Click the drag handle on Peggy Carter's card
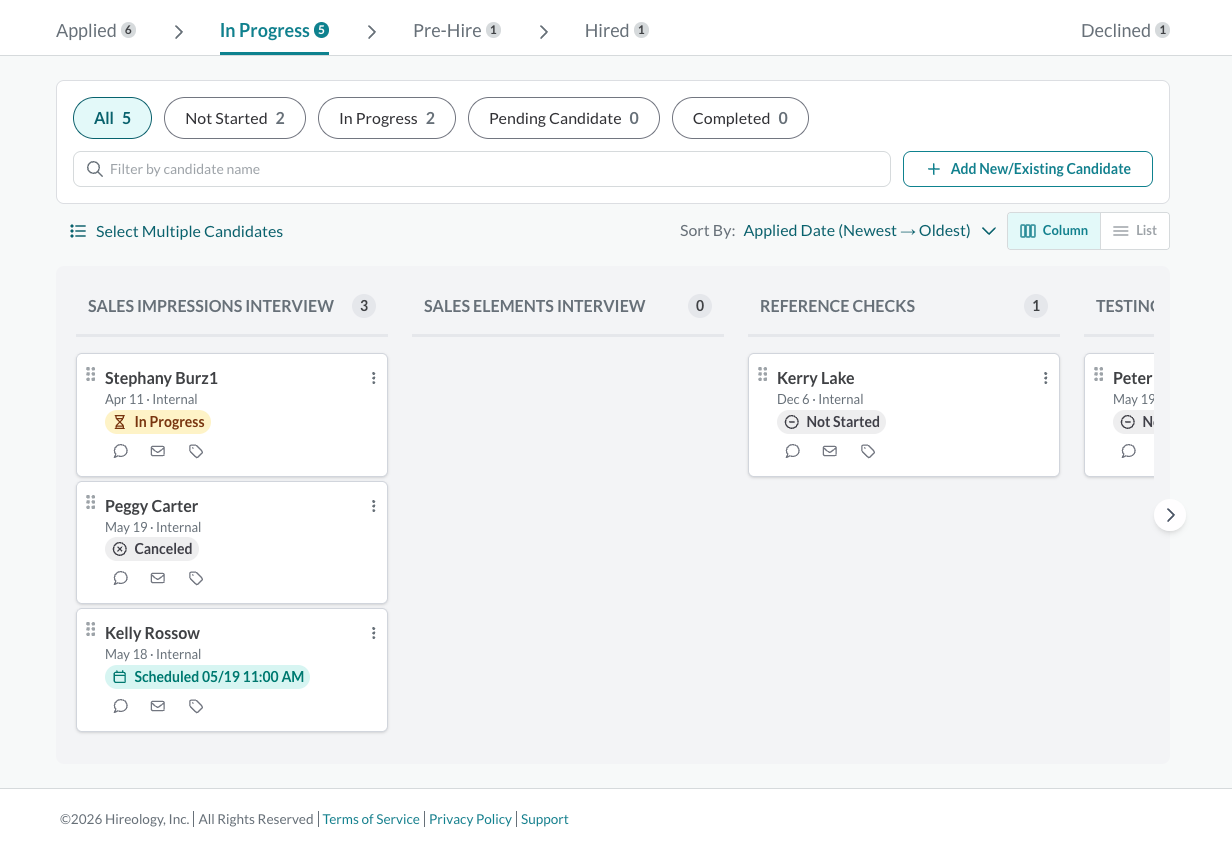The image size is (1232, 849). (90, 503)
